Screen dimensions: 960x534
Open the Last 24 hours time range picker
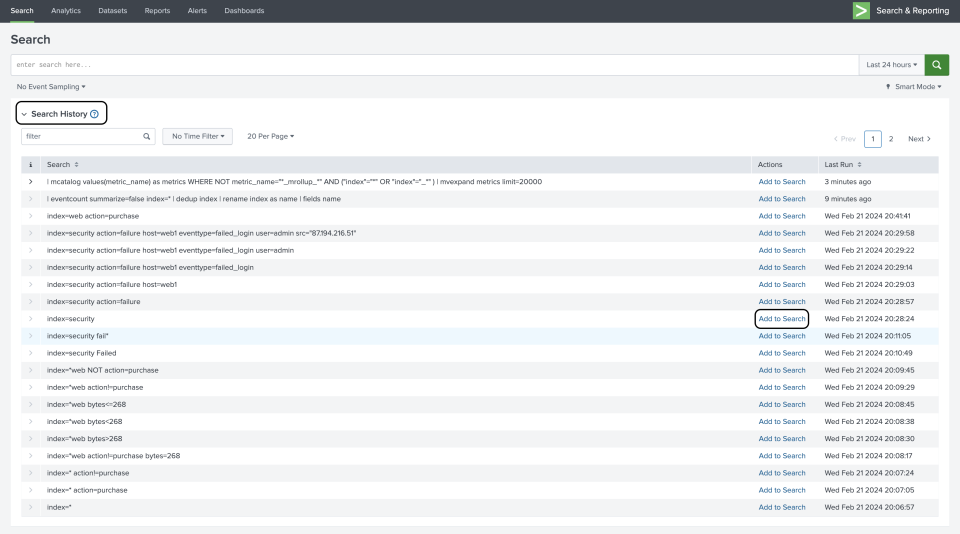click(x=891, y=65)
